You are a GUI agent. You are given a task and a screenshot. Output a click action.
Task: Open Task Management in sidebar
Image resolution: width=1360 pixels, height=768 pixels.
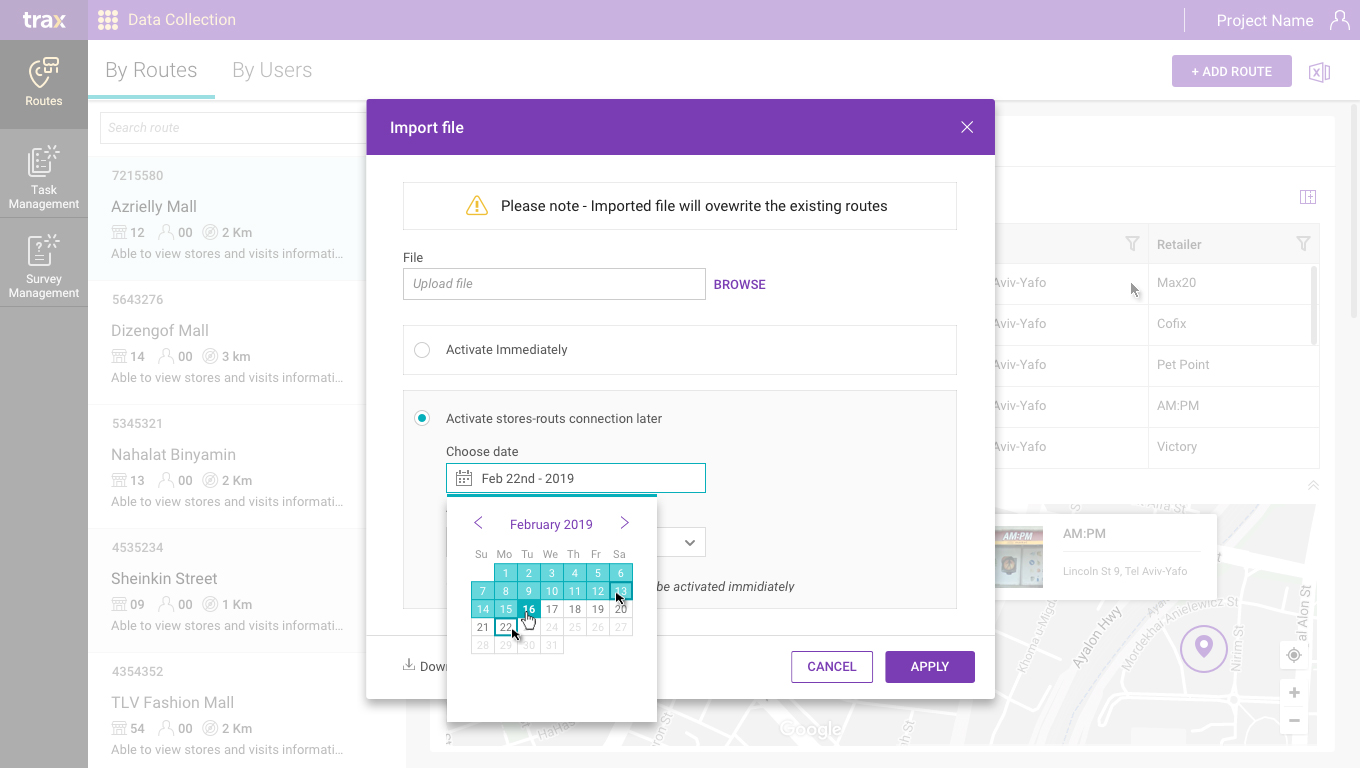coord(43,177)
